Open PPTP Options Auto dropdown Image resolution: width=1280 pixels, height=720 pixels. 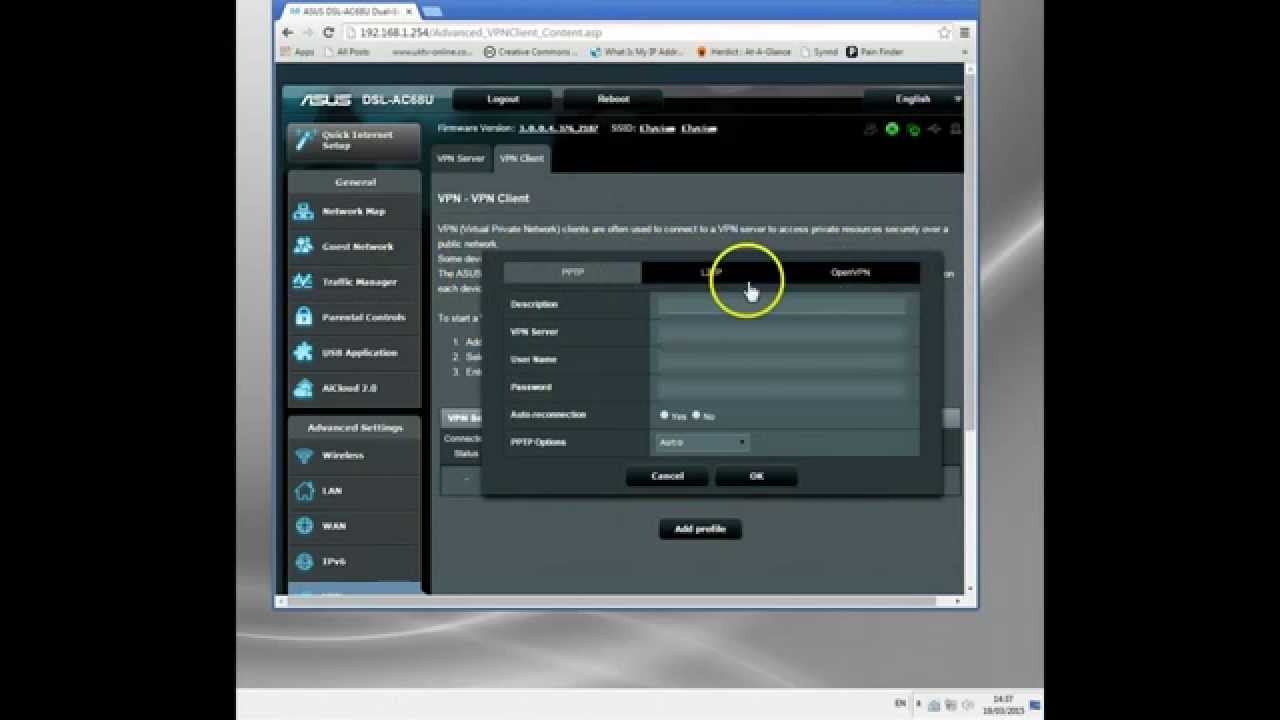702,442
